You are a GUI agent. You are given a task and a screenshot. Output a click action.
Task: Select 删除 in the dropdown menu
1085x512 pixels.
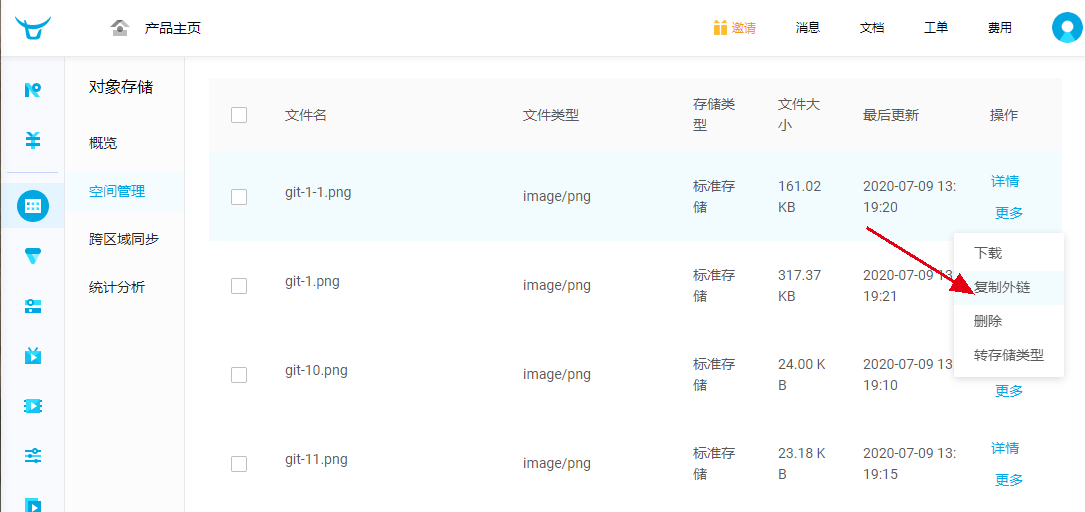988,321
